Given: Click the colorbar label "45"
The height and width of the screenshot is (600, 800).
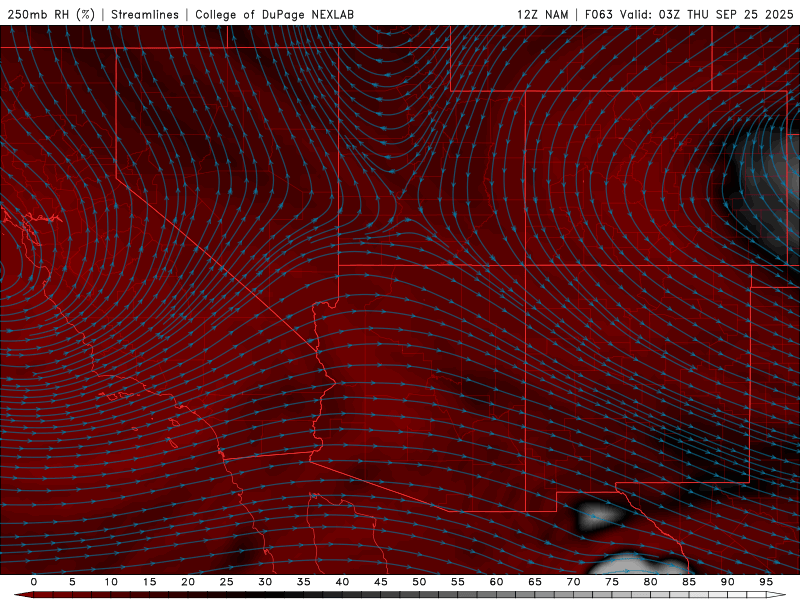Looking at the screenshot, I should coord(380,582).
